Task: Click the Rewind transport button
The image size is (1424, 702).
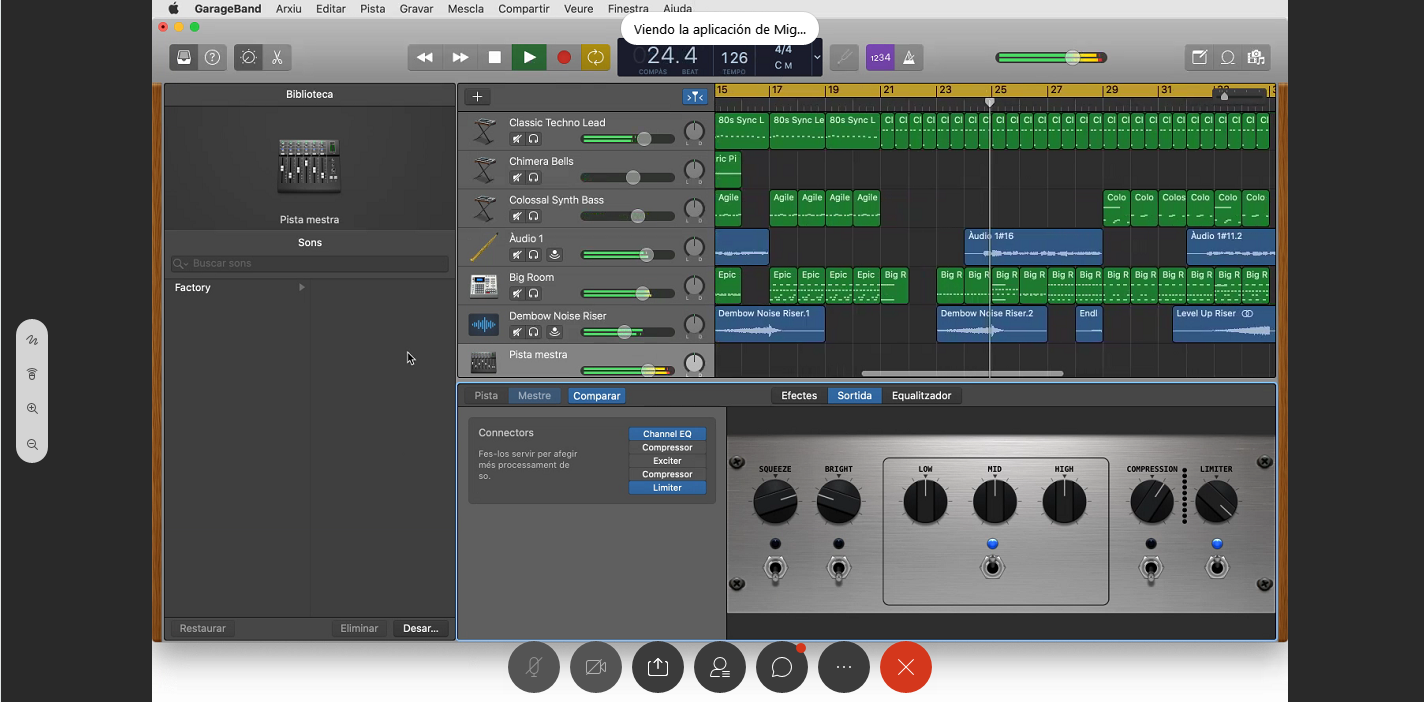Action: [425, 57]
